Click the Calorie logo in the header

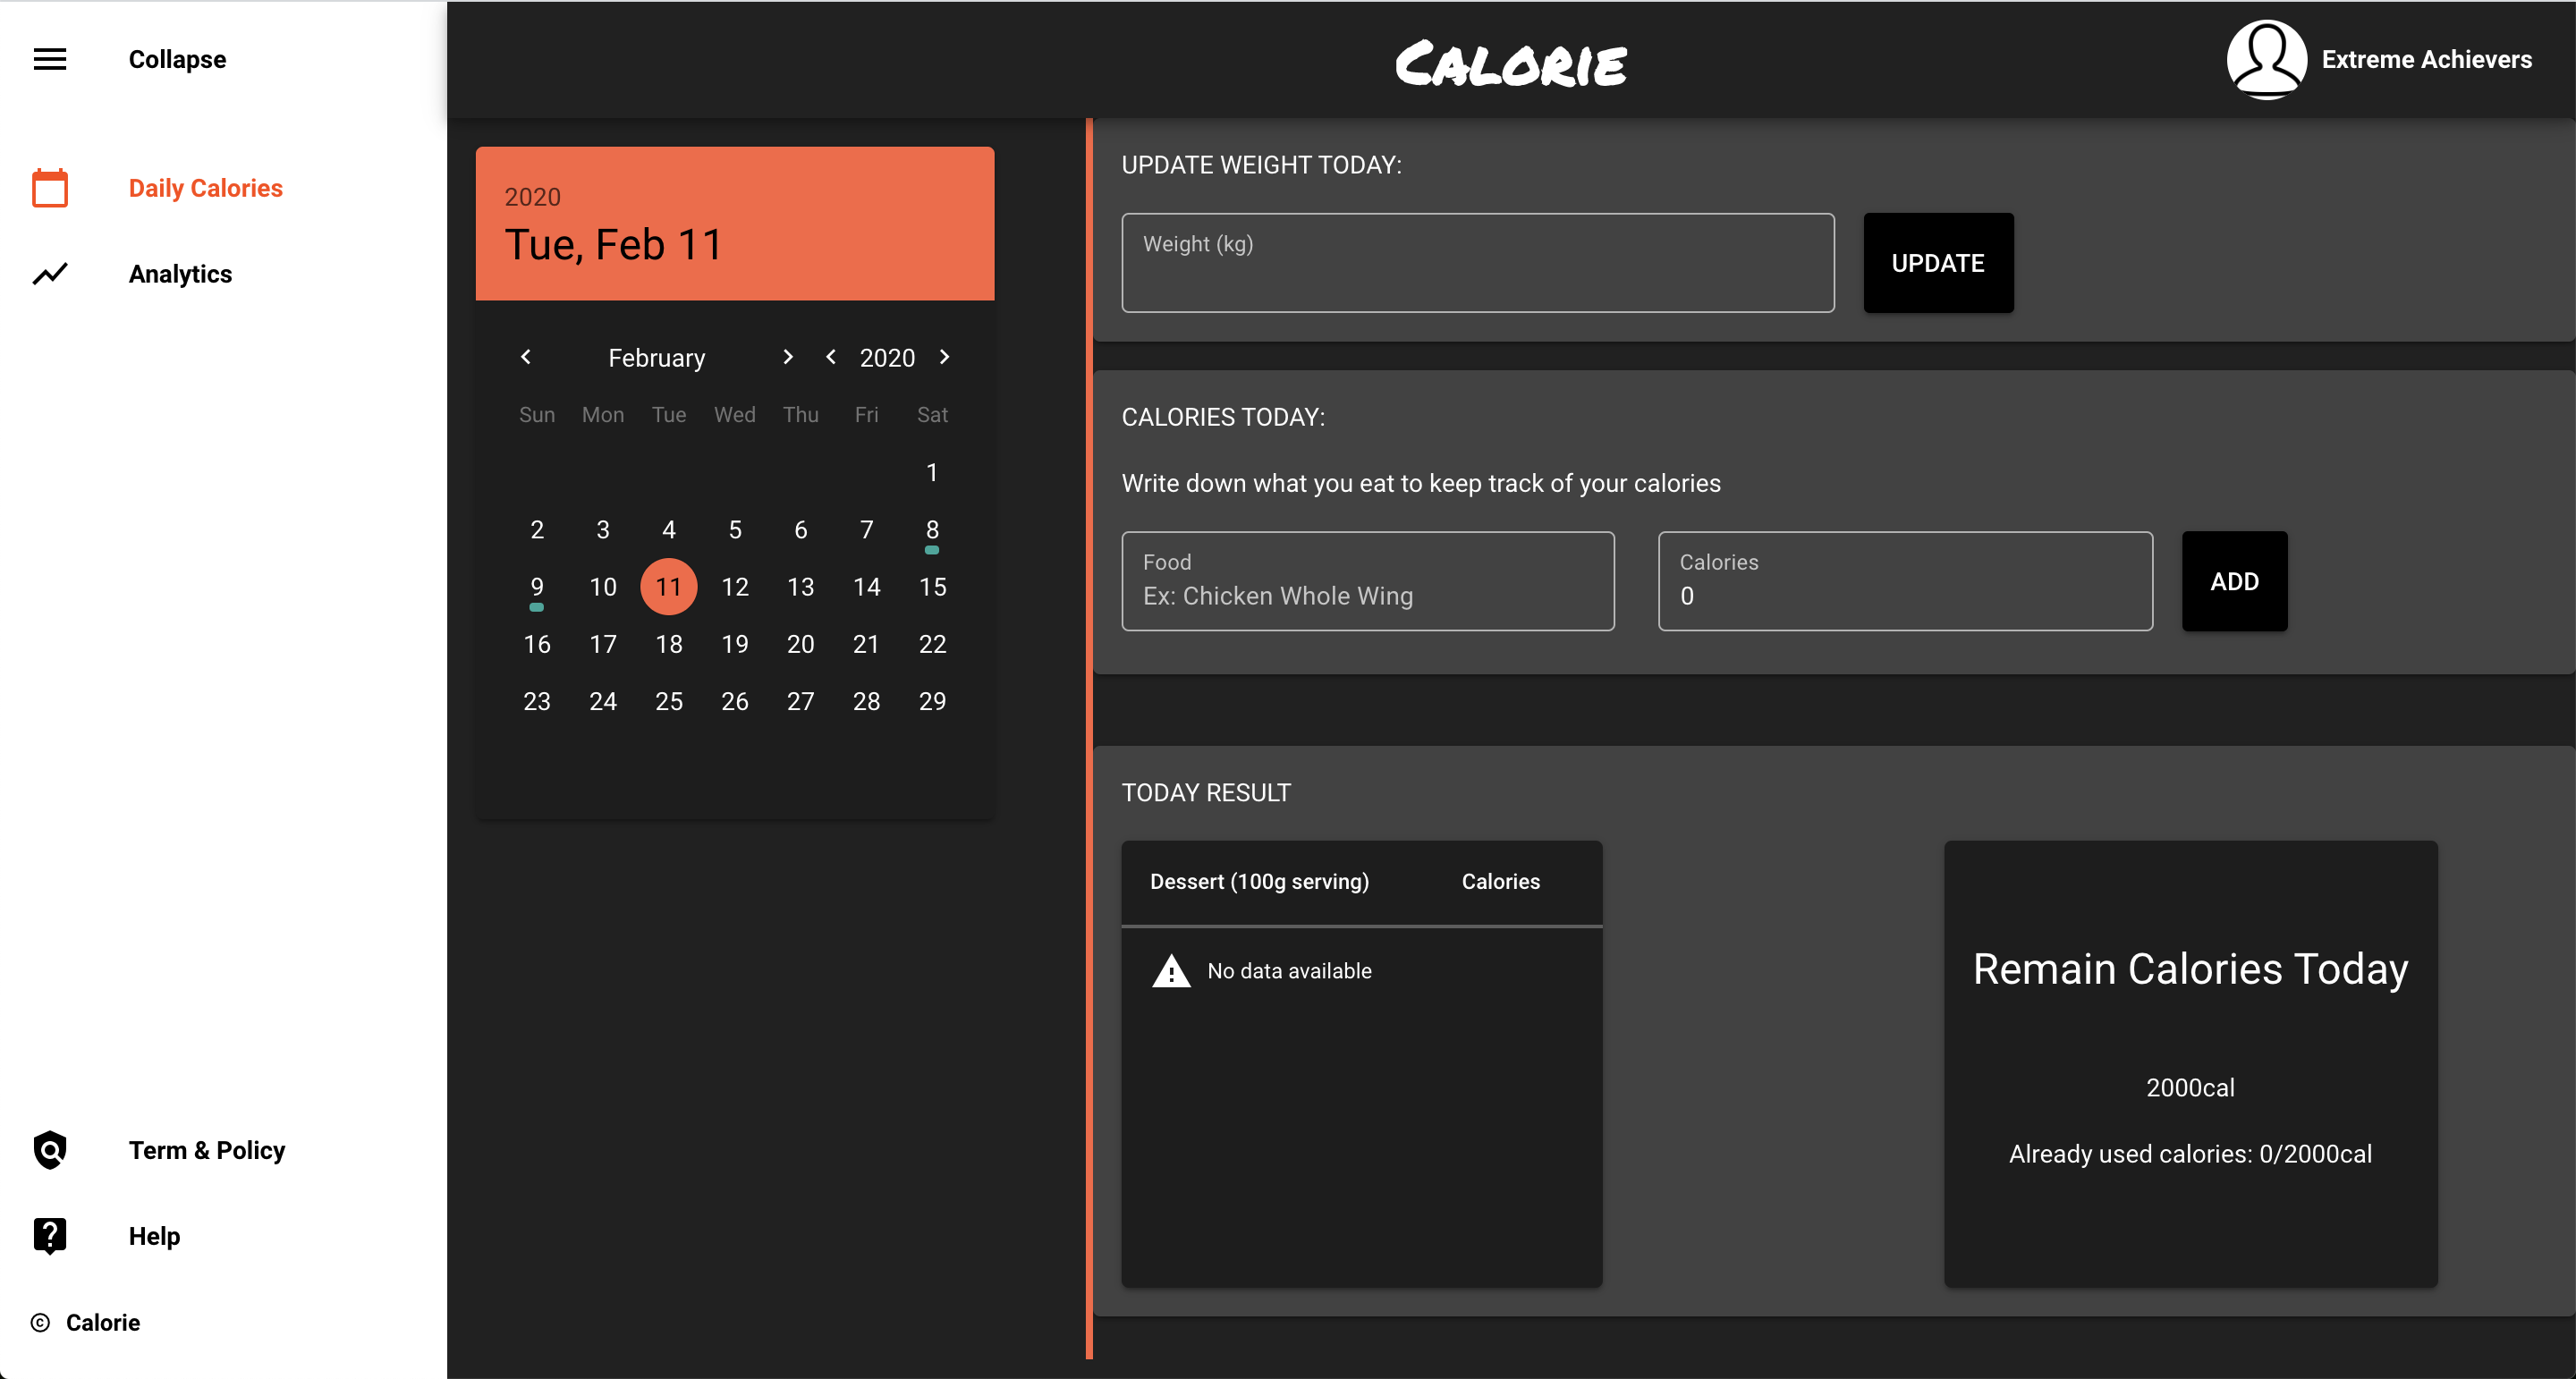click(1510, 62)
